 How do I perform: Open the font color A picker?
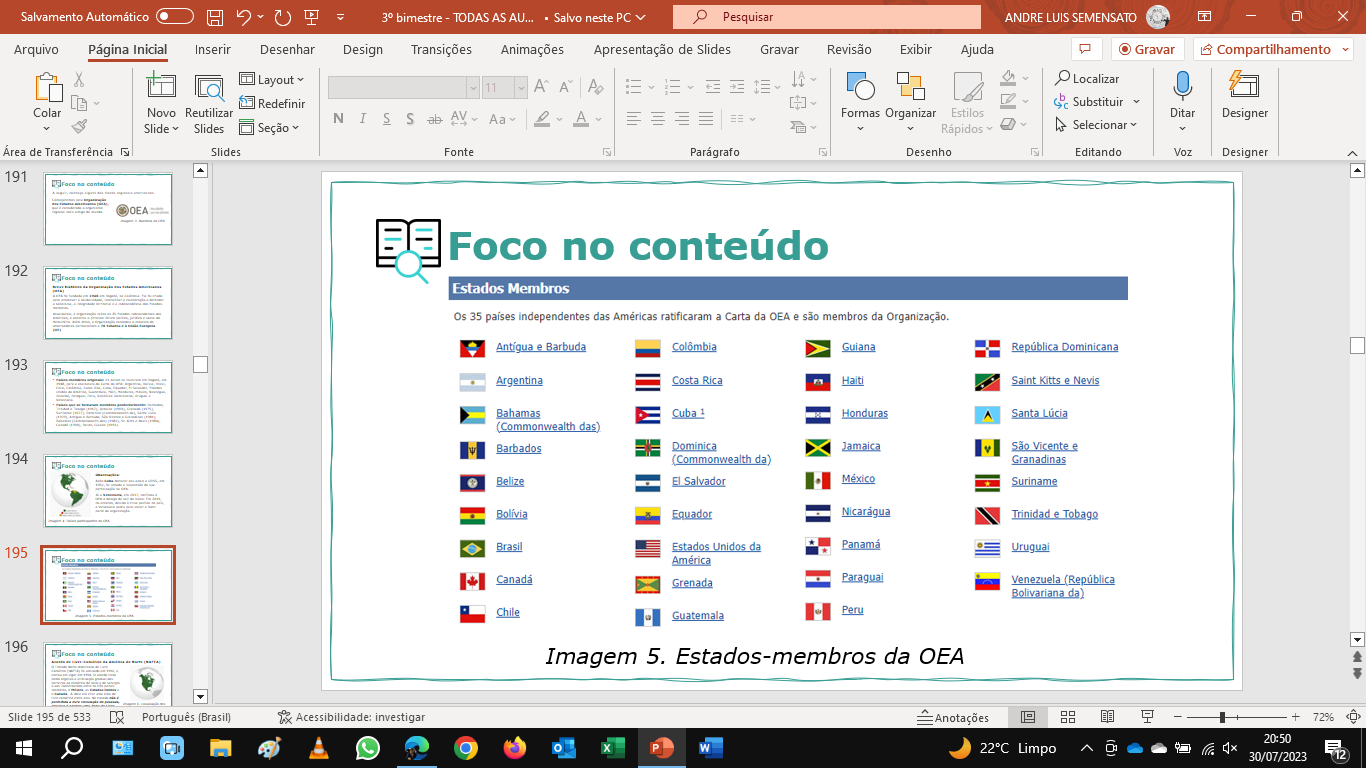point(583,119)
